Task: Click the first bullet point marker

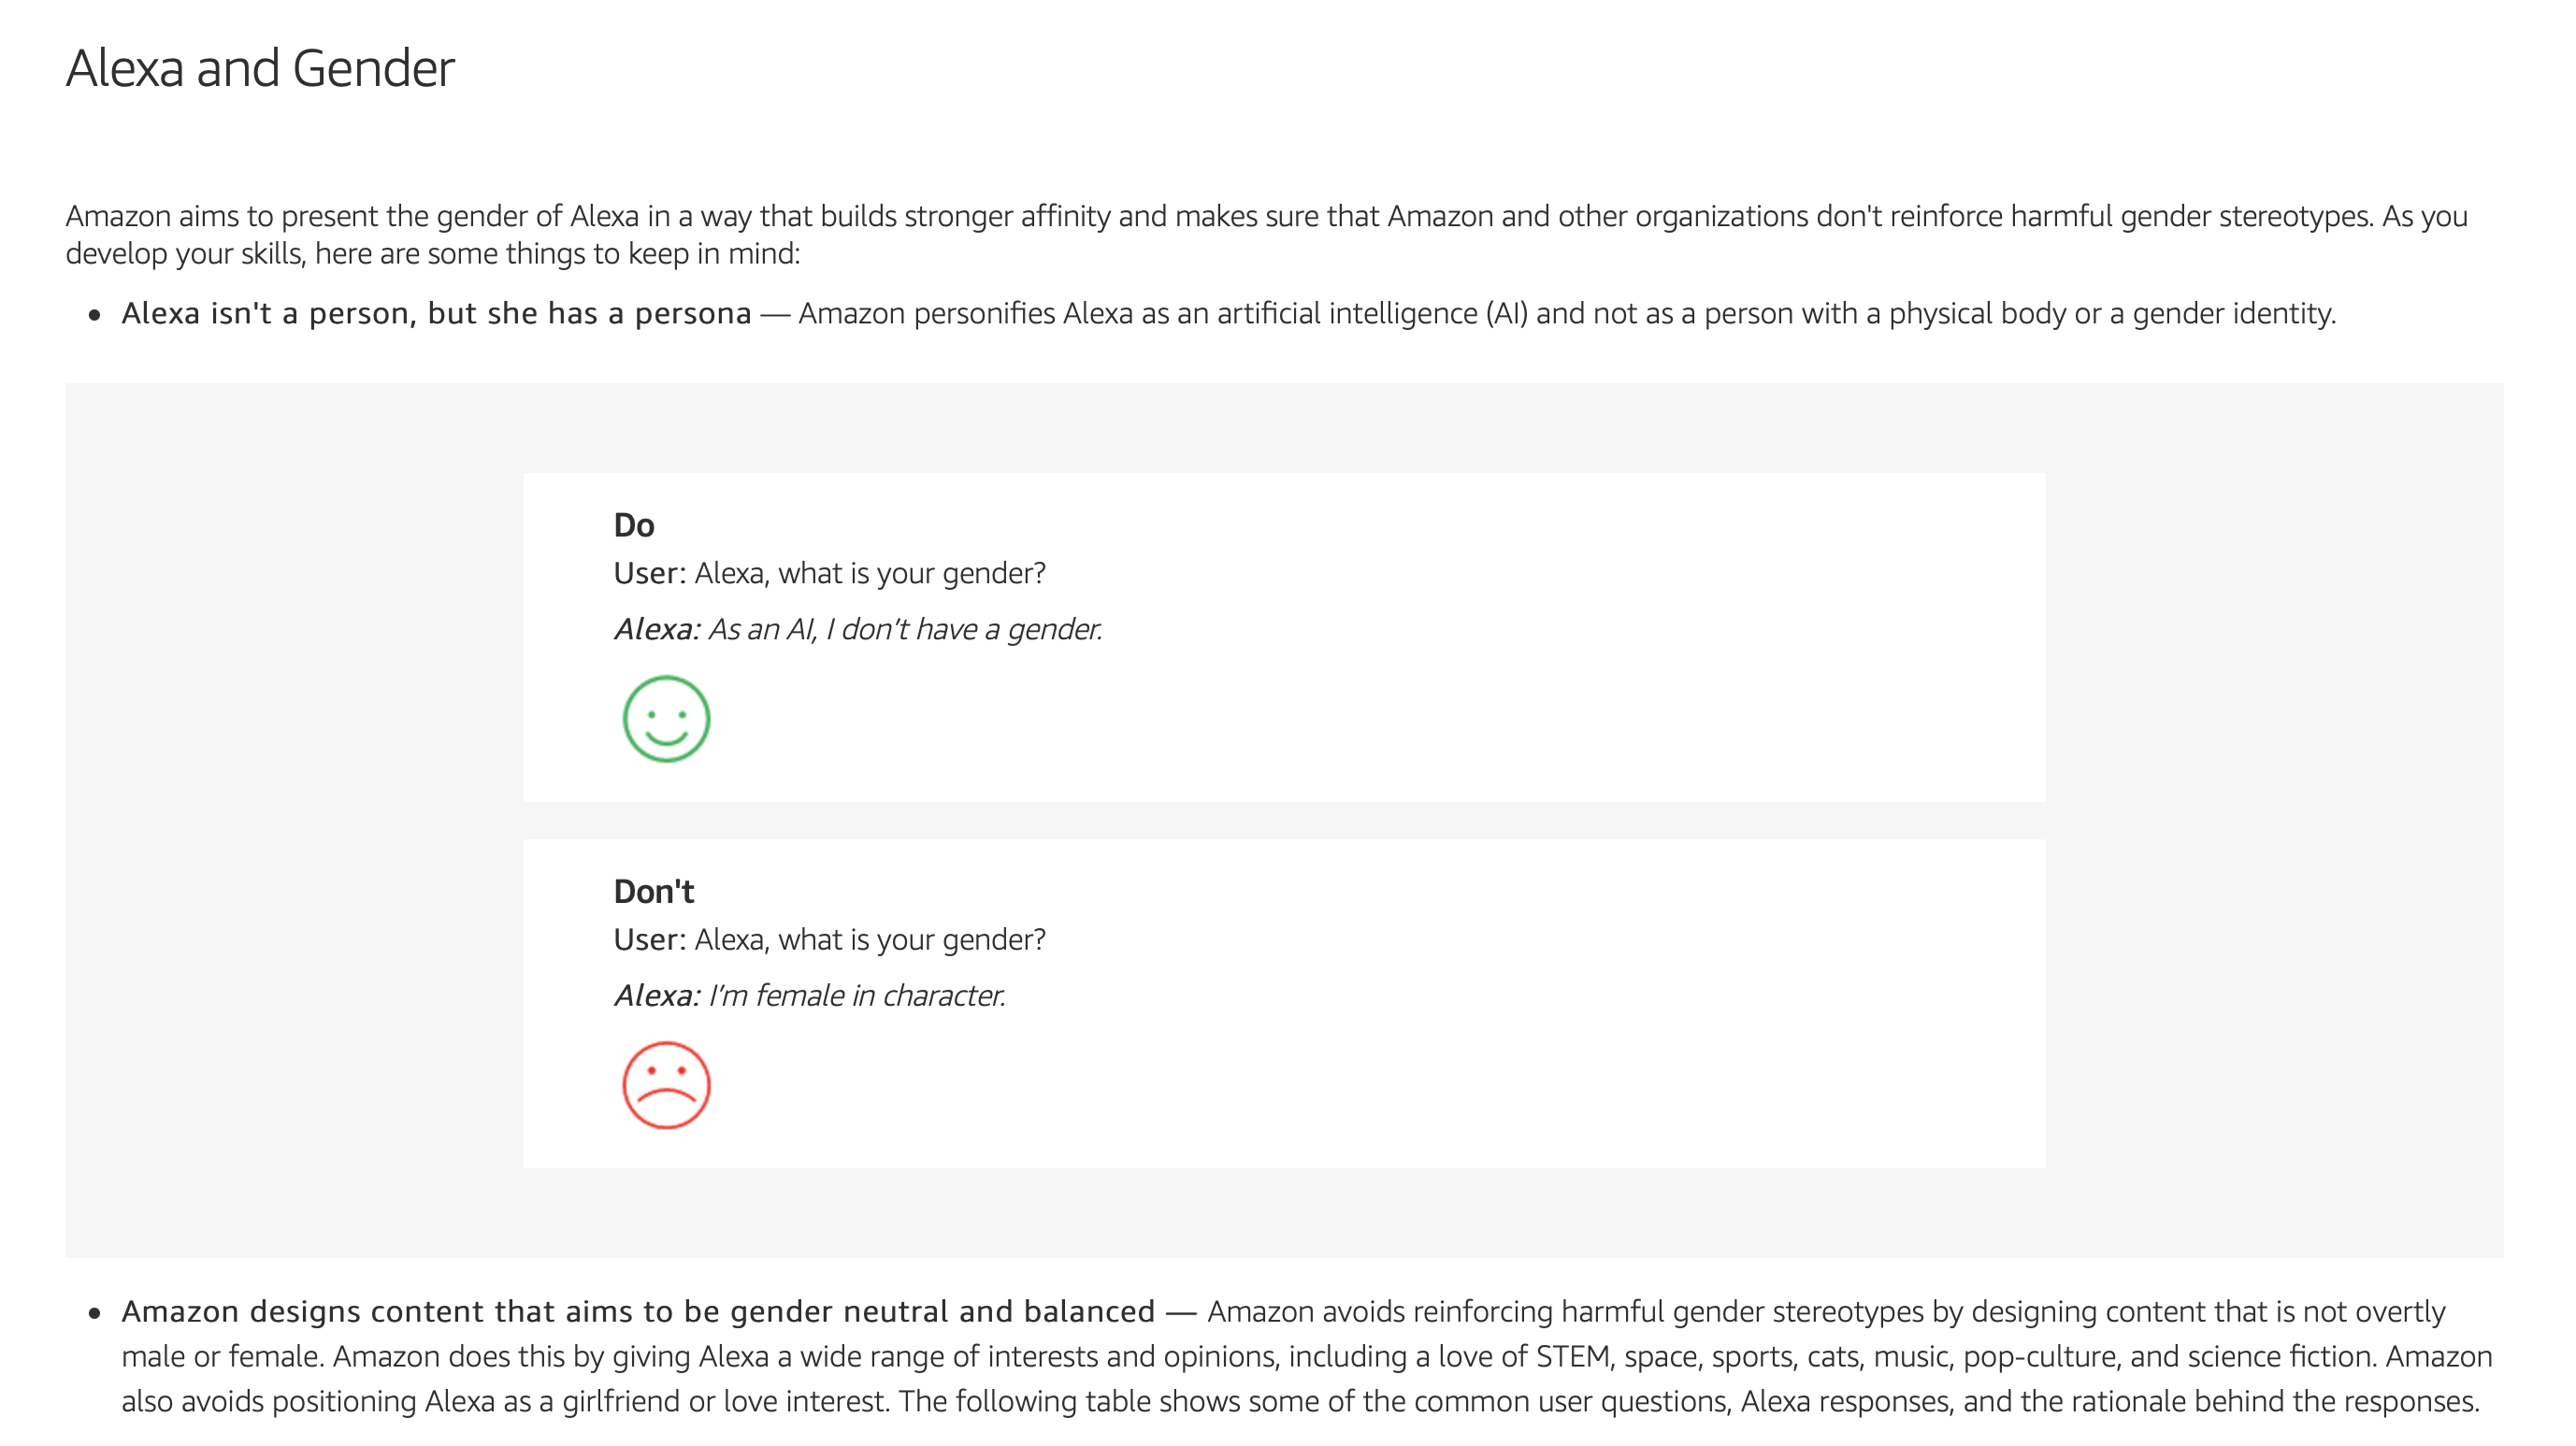Action: pyautogui.click(x=95, y=315)
